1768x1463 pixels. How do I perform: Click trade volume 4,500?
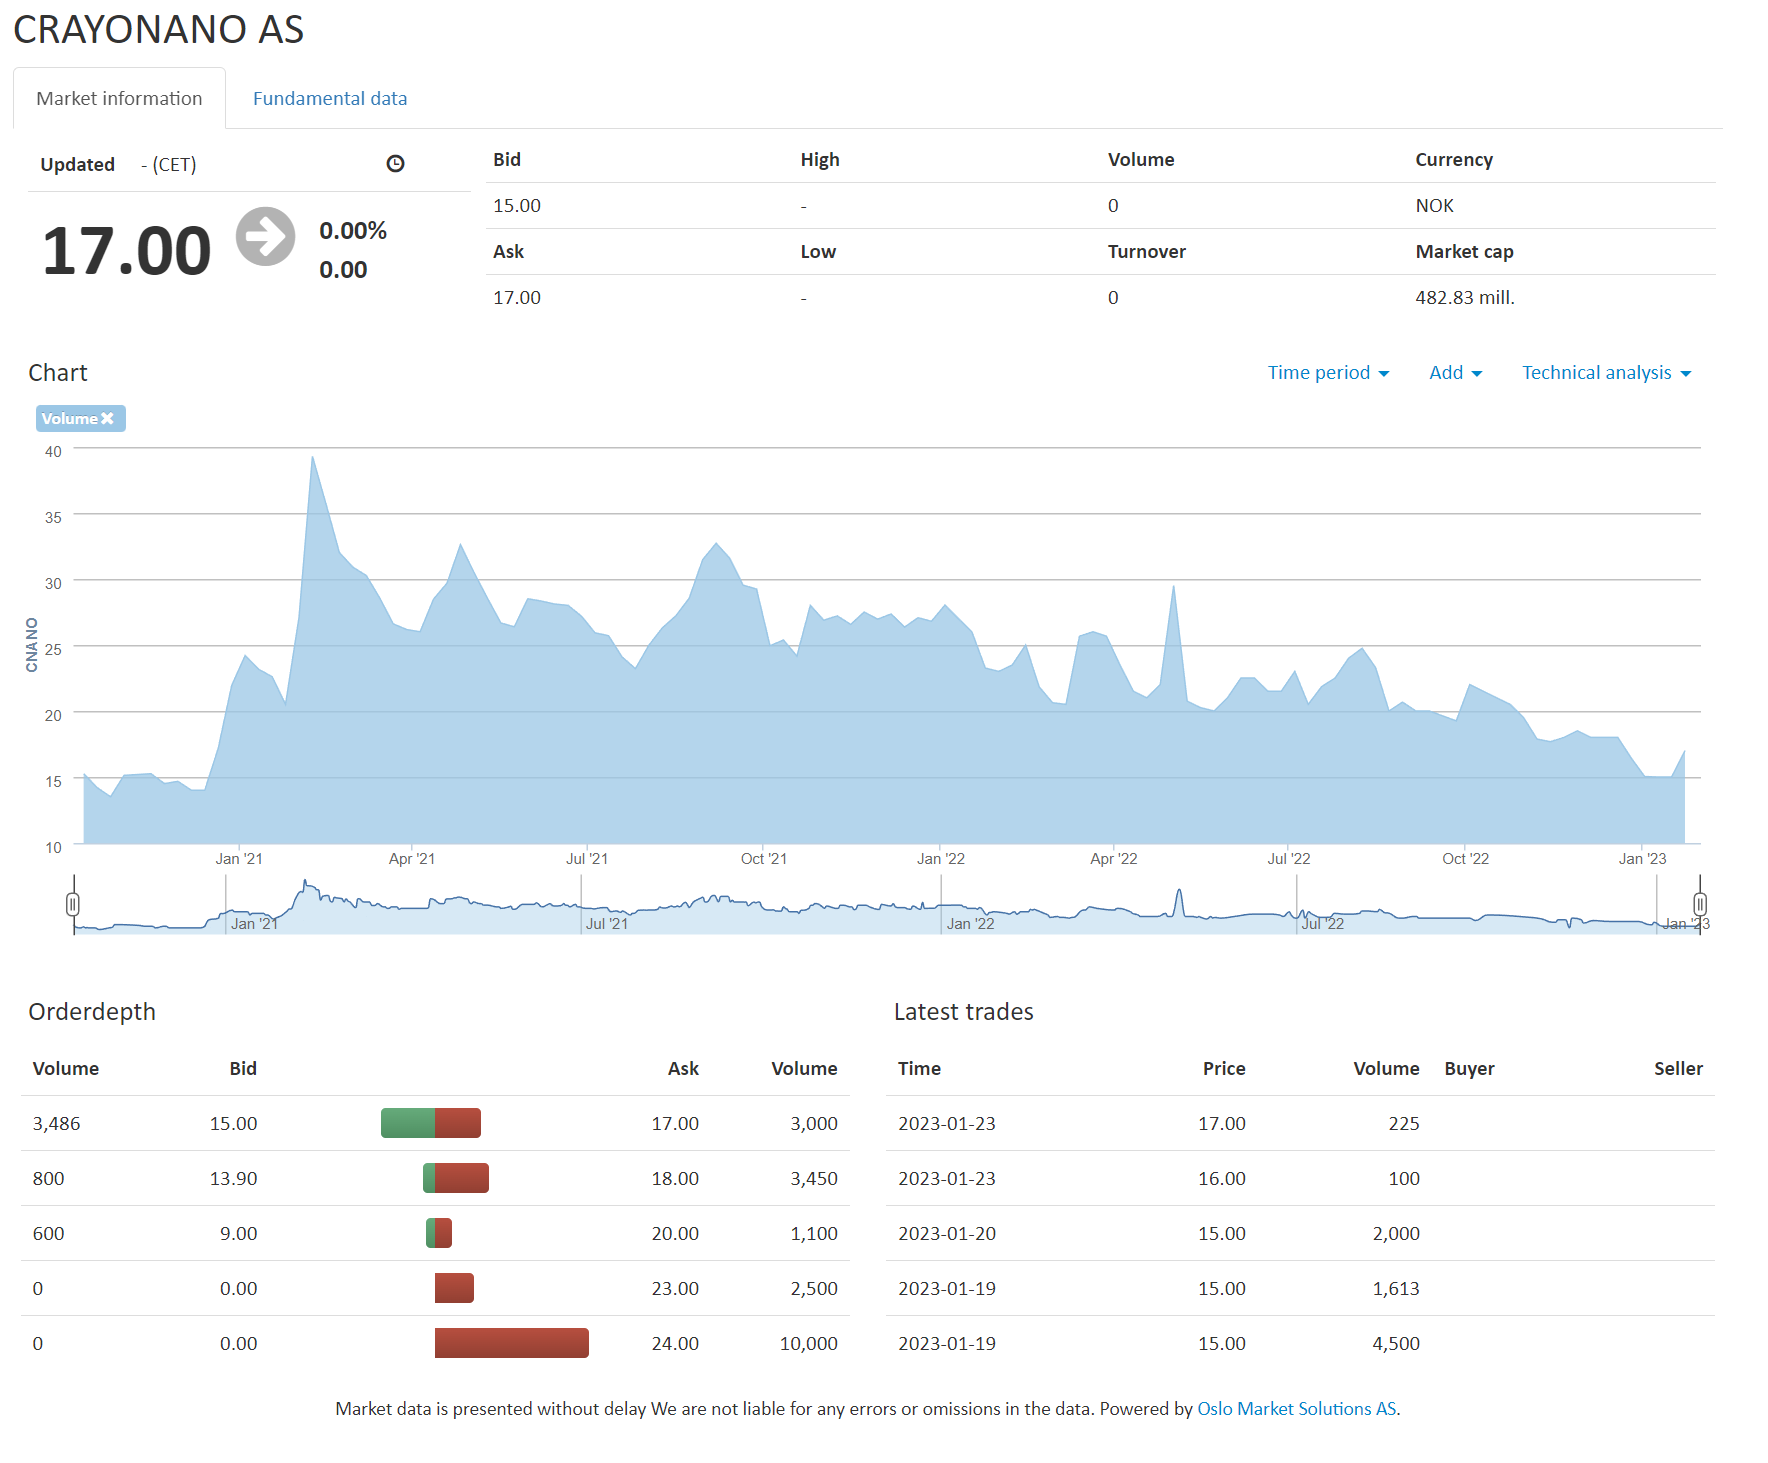1396,1343
